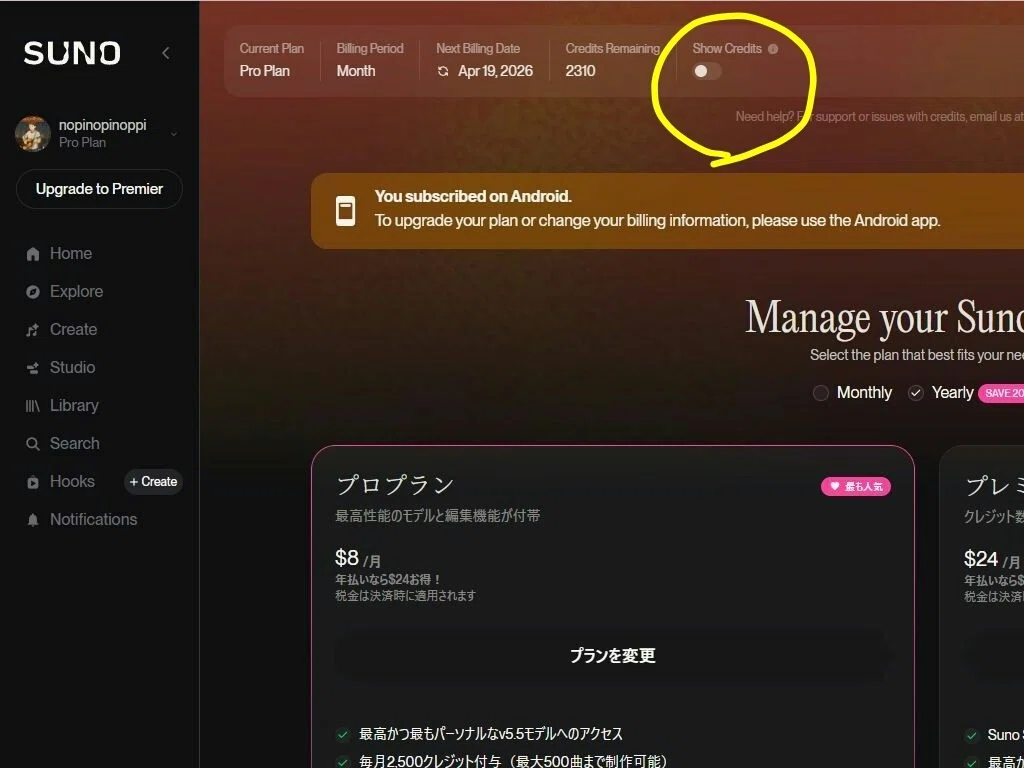Click the 最も人気 pink badge

[856, 487]
